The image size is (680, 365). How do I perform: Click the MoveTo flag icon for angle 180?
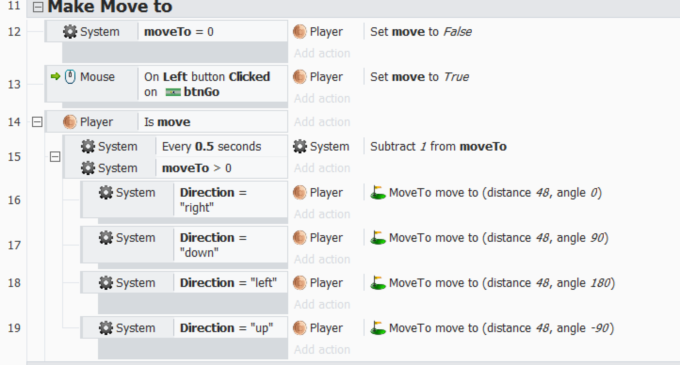click(378, 283)
